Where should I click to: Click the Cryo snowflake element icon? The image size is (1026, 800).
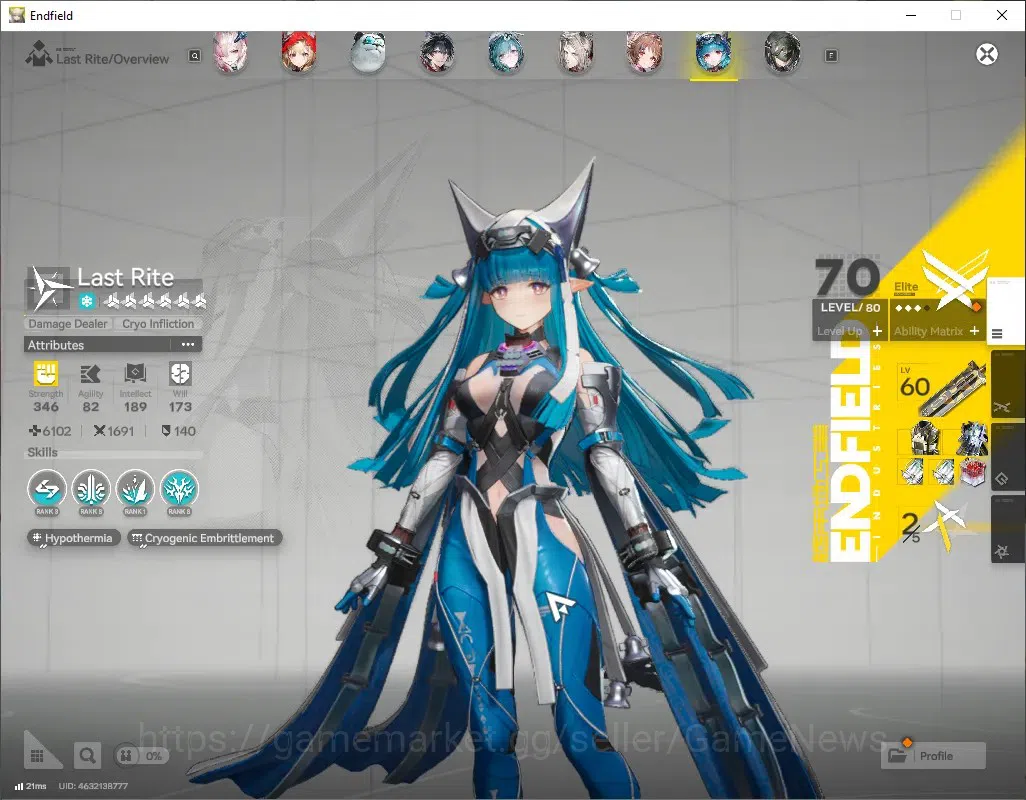[86, 301]
